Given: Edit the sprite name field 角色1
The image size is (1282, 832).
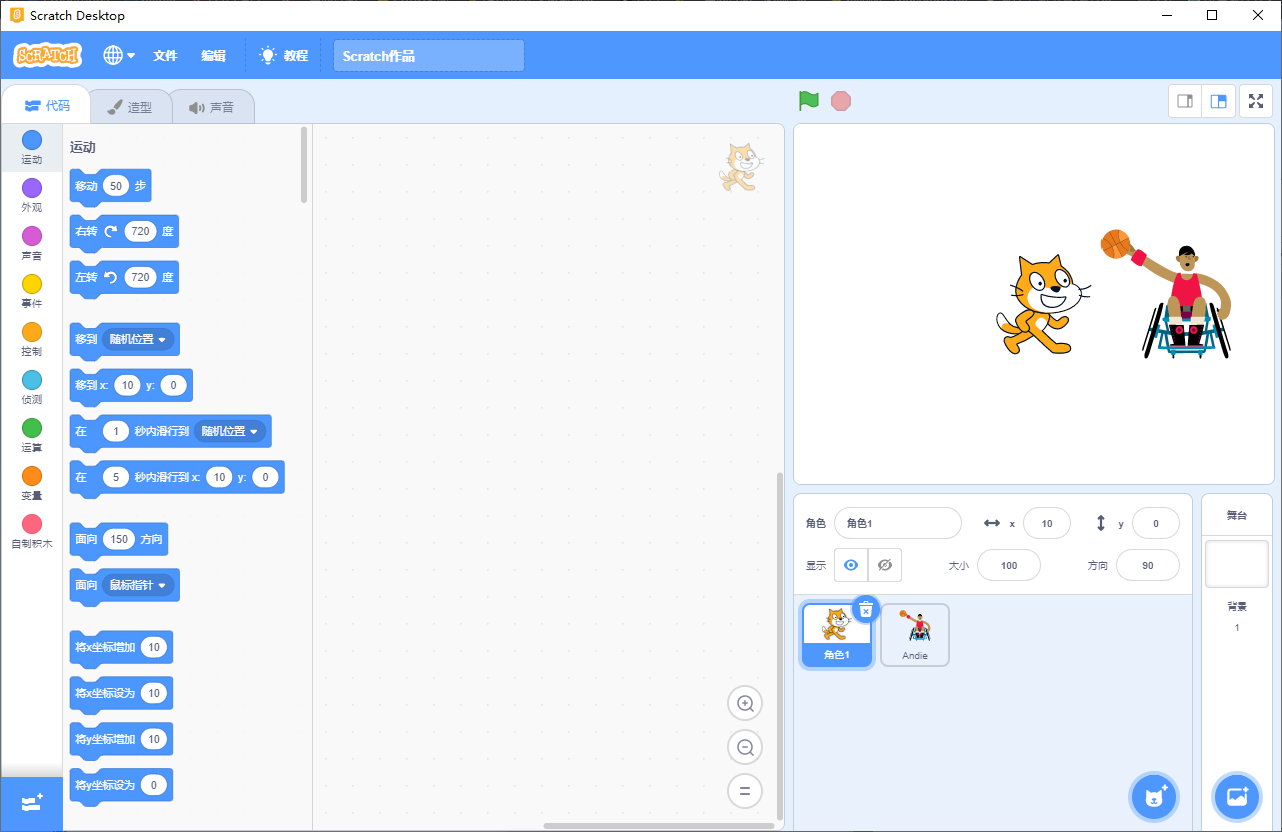Looking at the screenshot, I should 897,523.
